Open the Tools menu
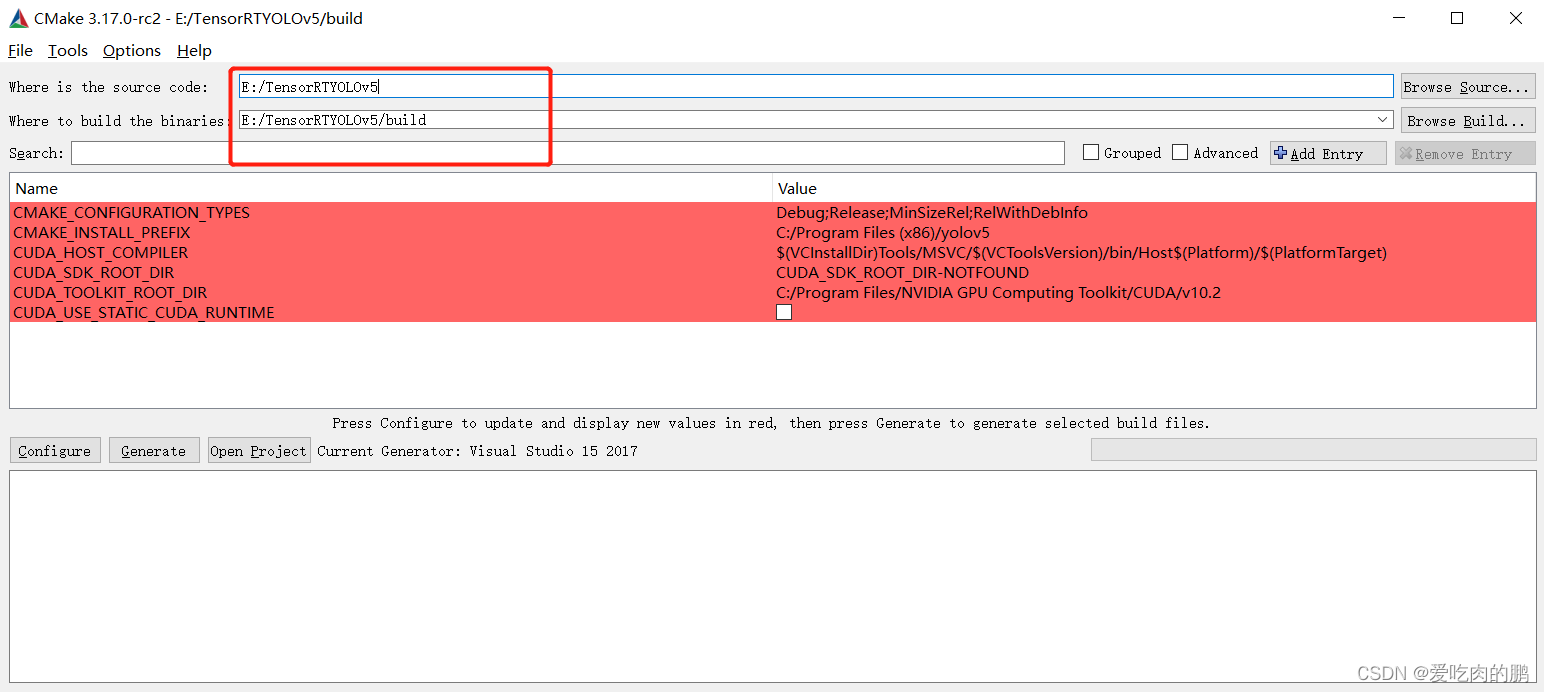The width and height of the screenshot is (1544, 692). (x=67, y=50)
